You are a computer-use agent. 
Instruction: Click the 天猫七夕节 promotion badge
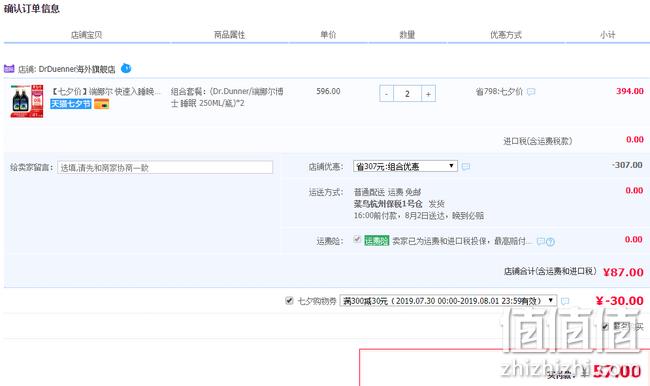(70, 104)
